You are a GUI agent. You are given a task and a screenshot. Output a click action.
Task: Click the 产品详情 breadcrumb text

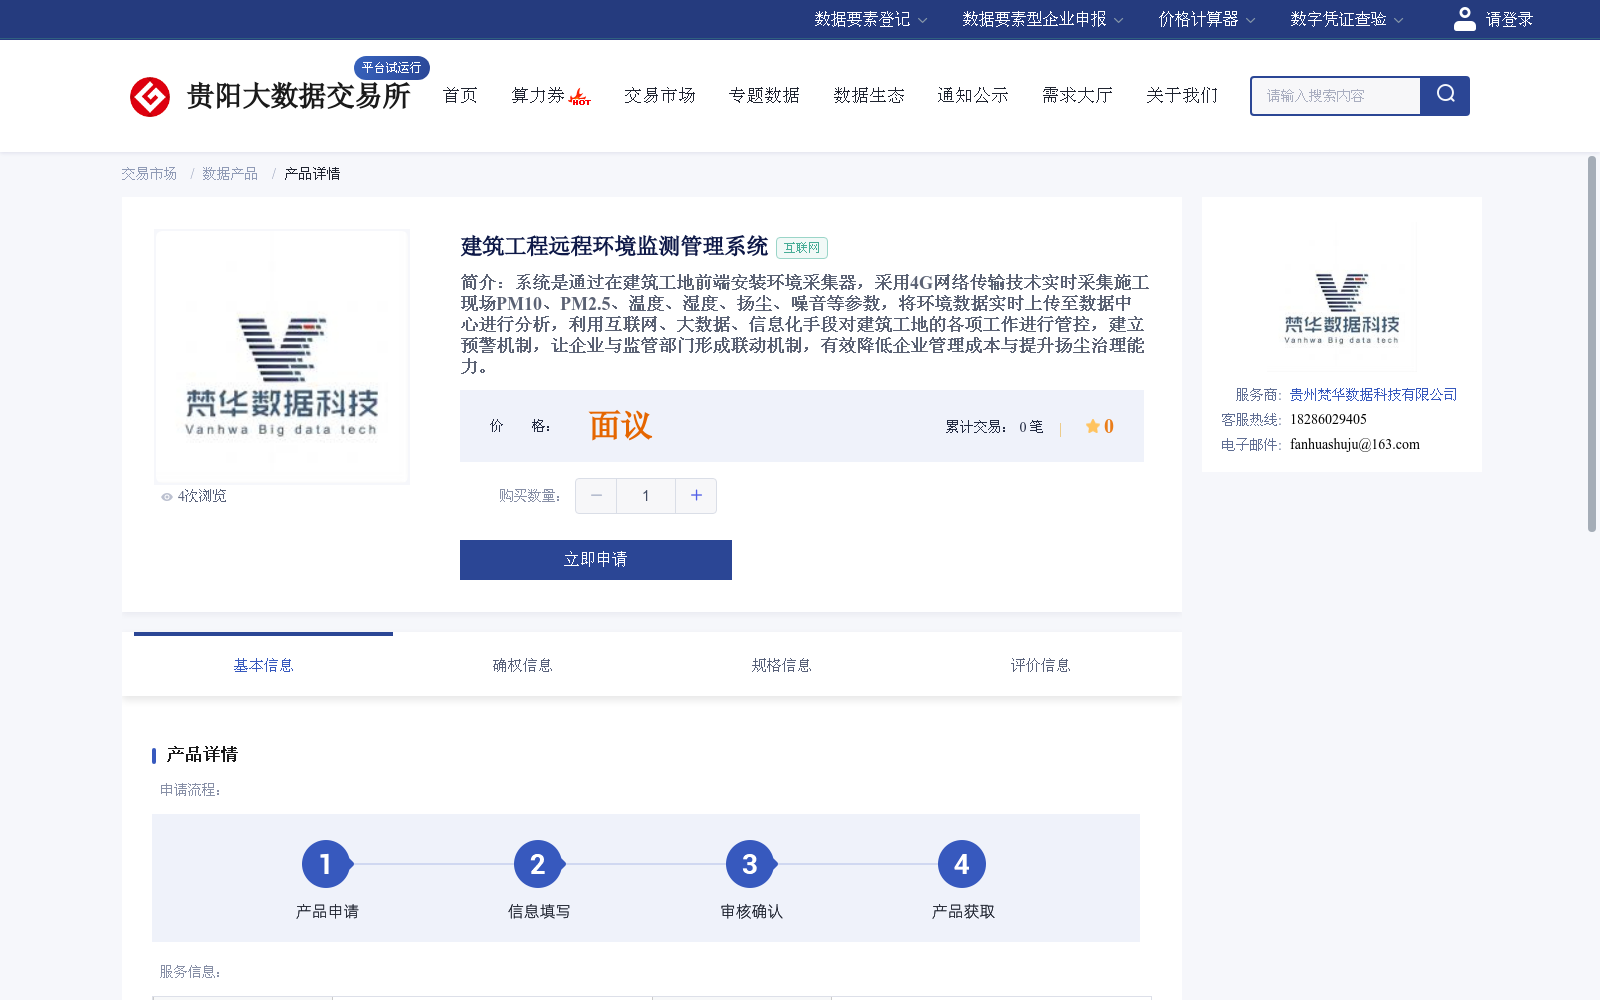pos(312,174)
